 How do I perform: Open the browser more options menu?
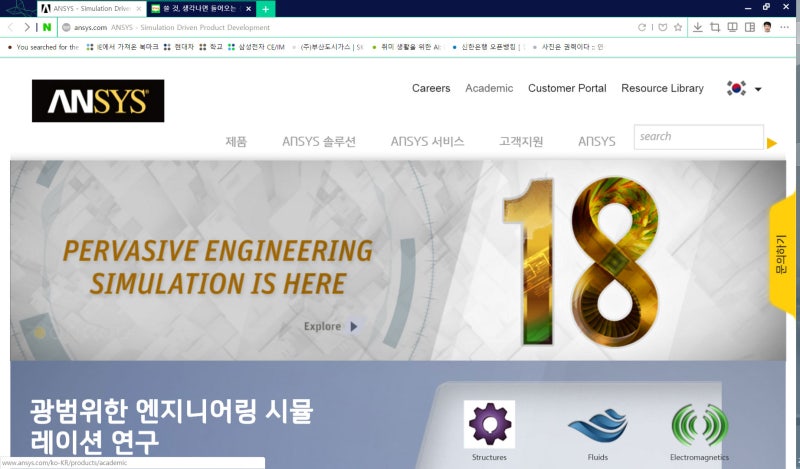click(784, 28)
